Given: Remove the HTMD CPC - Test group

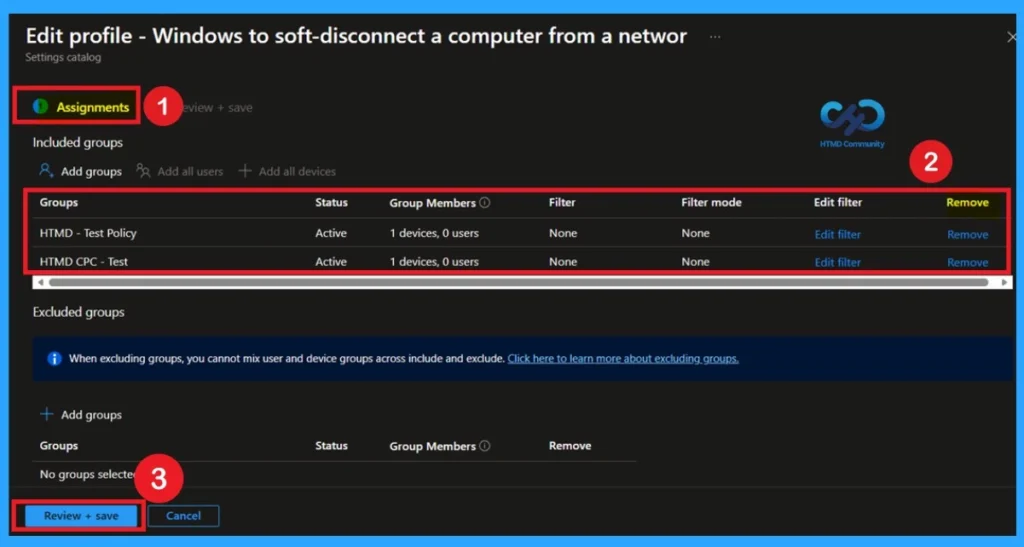Looking at the screenshot, I should (x=967, y=262).
